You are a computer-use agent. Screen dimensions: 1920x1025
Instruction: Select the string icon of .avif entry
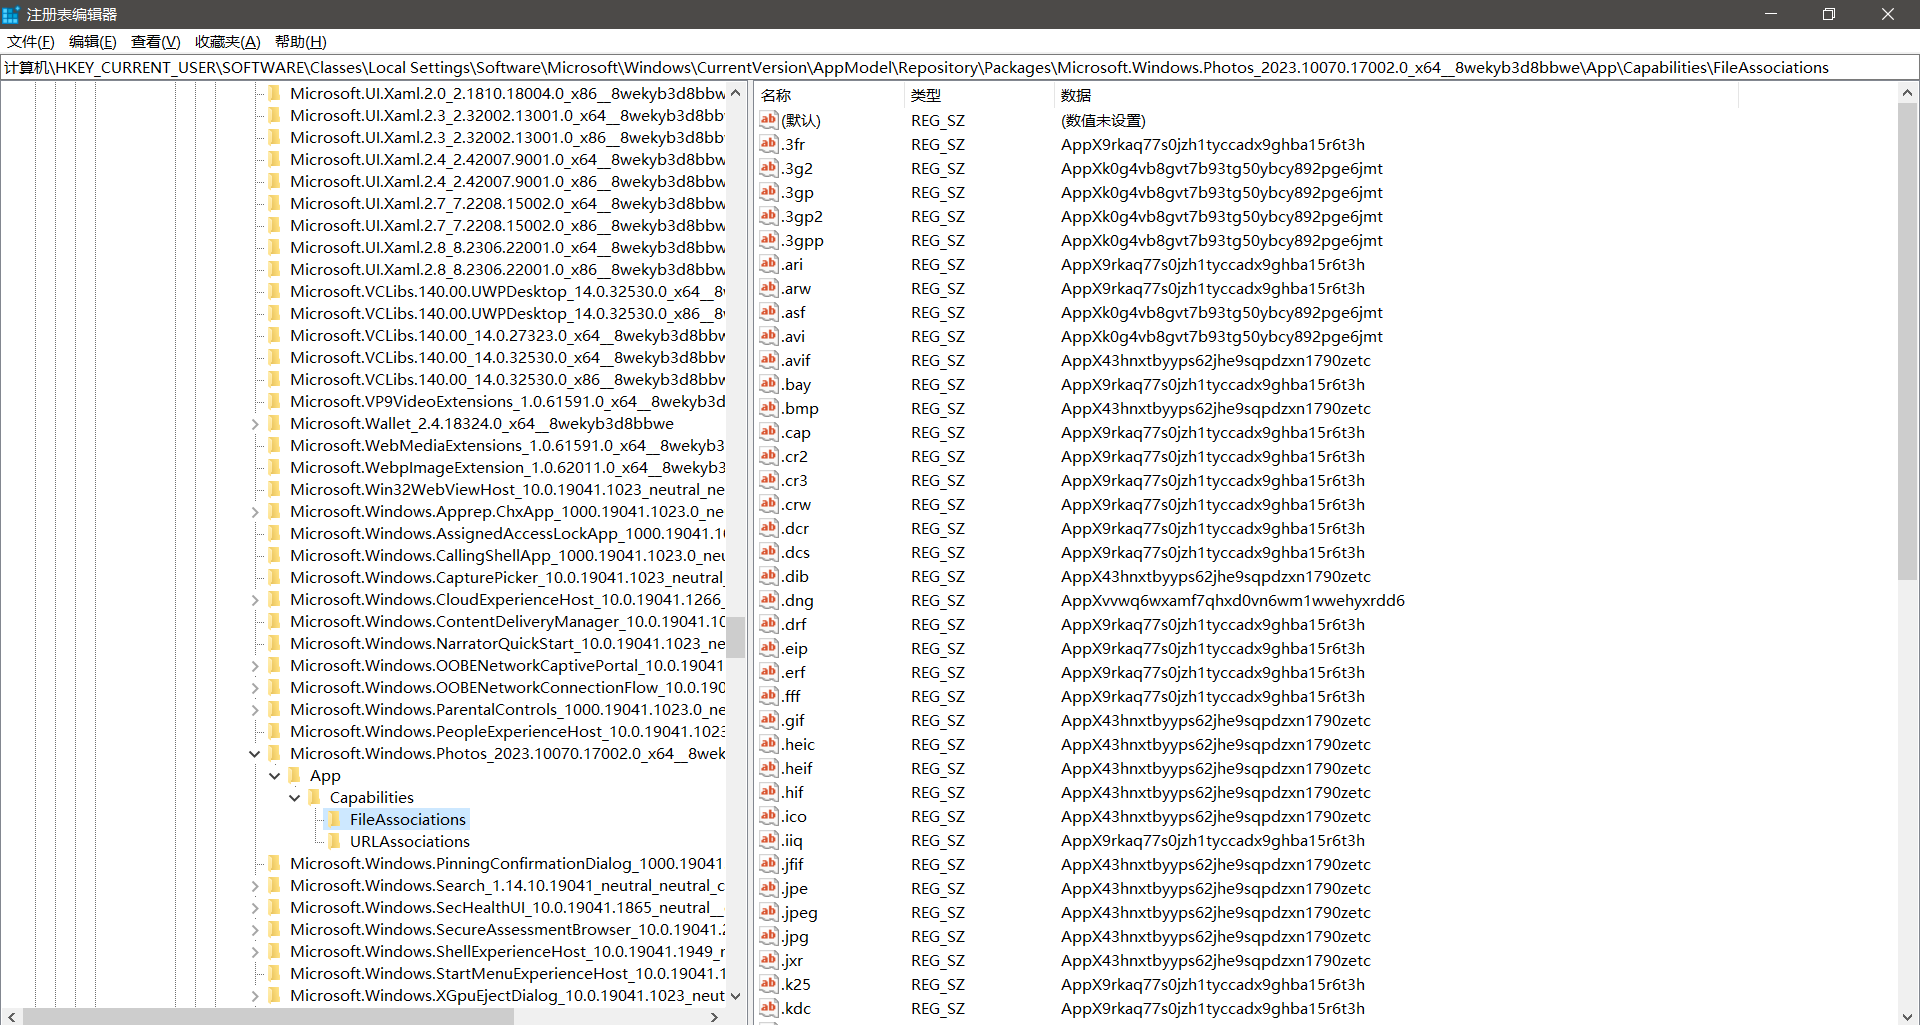(x=768, y=360)
